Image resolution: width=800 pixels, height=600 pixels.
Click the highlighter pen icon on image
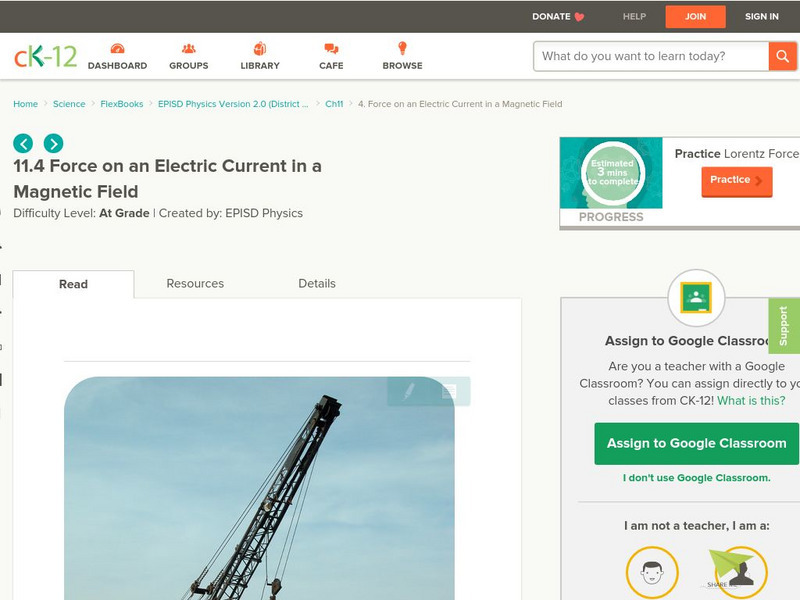click(409, 391)
